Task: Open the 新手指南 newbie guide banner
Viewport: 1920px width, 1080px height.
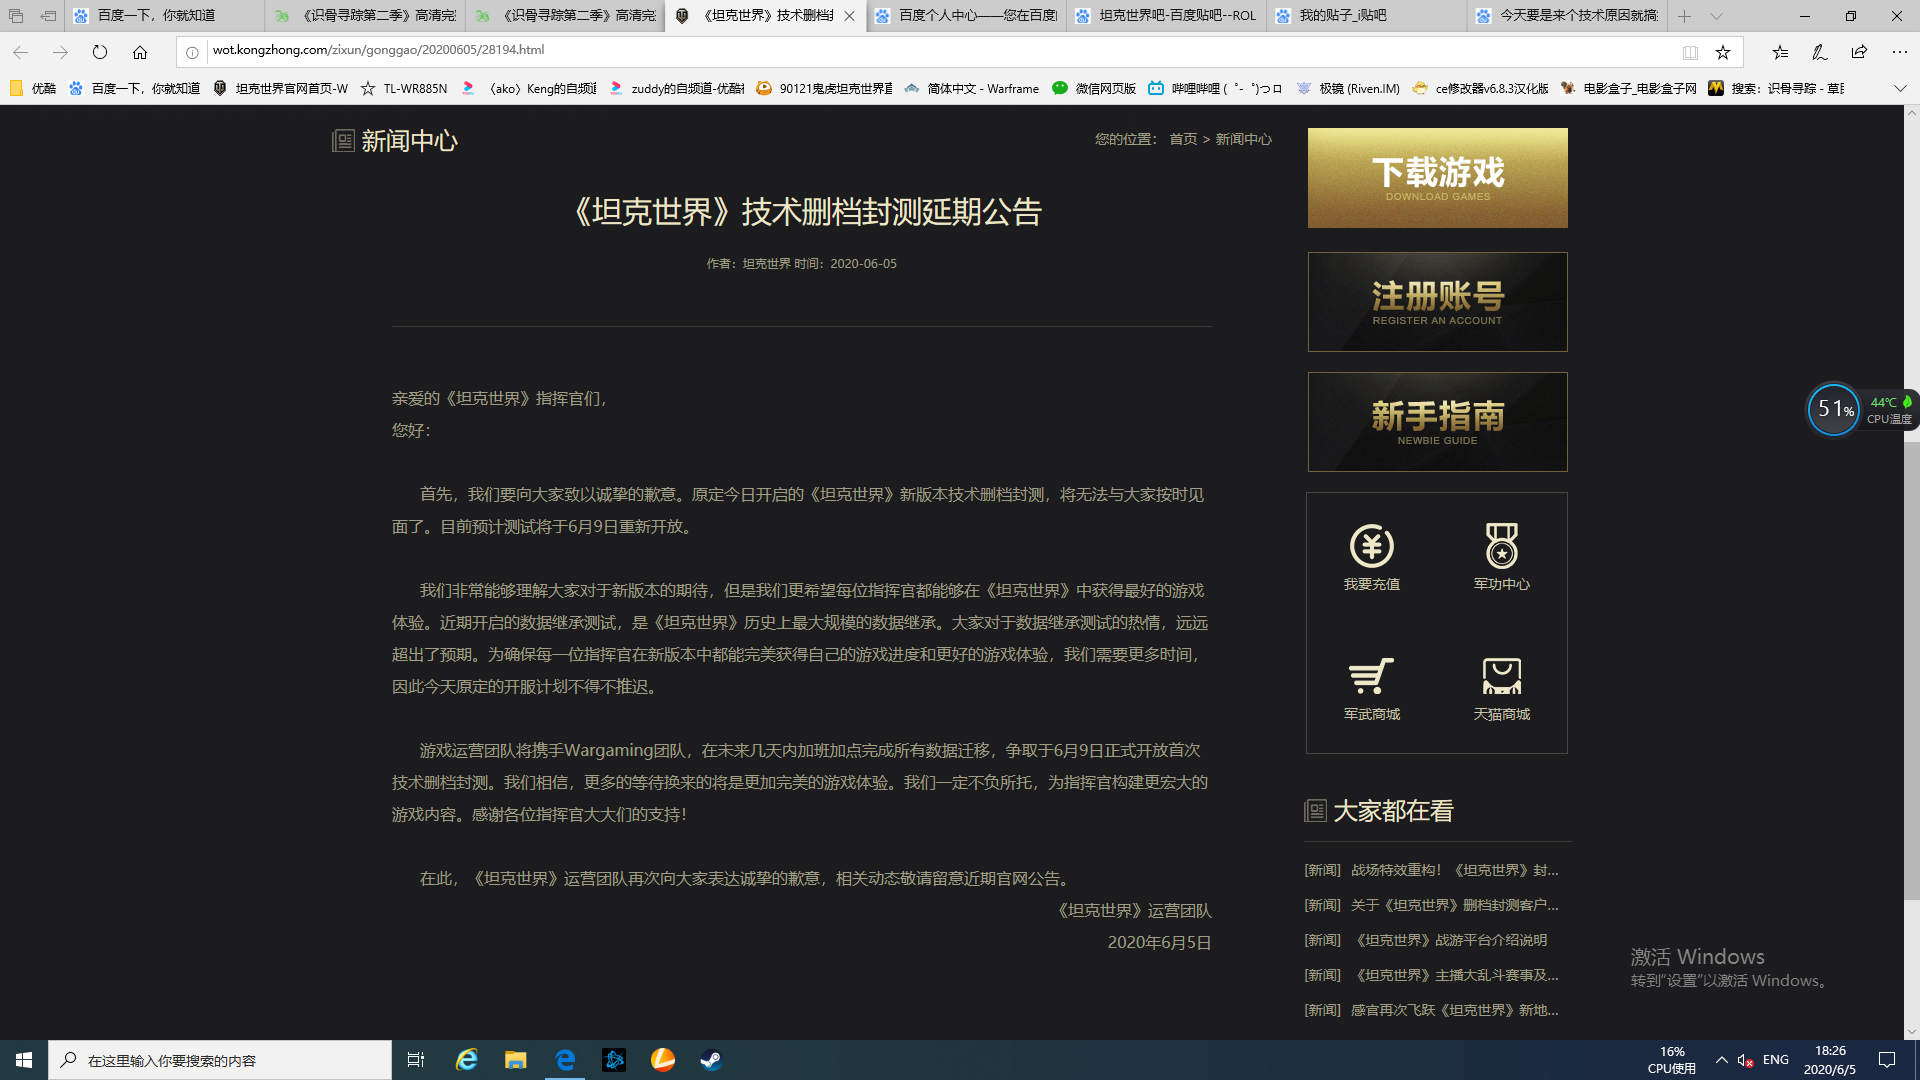Action: click(x=1438, y=422)
